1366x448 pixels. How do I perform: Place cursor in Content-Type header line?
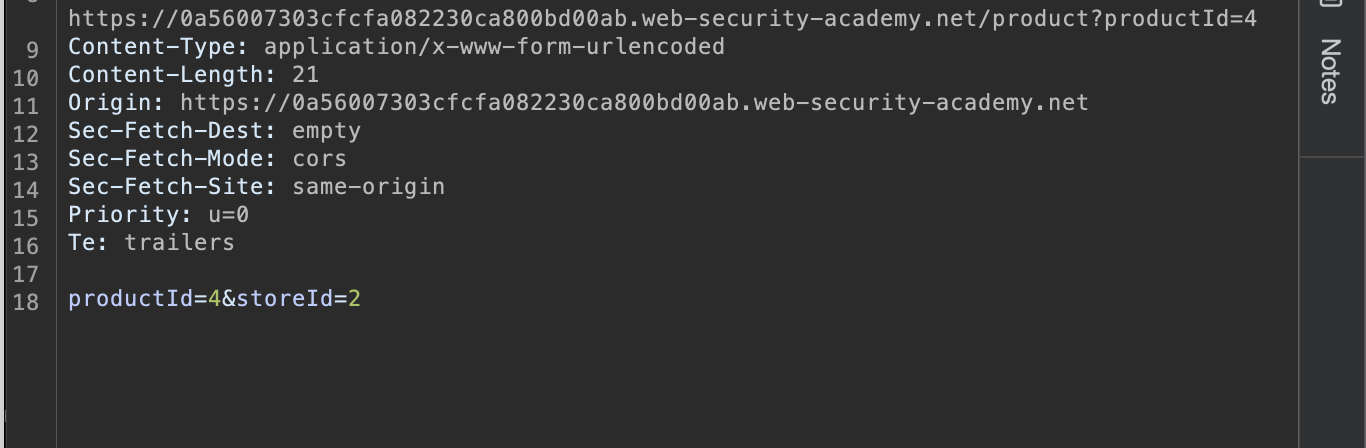pyautogui.click(x=396, y=46)
